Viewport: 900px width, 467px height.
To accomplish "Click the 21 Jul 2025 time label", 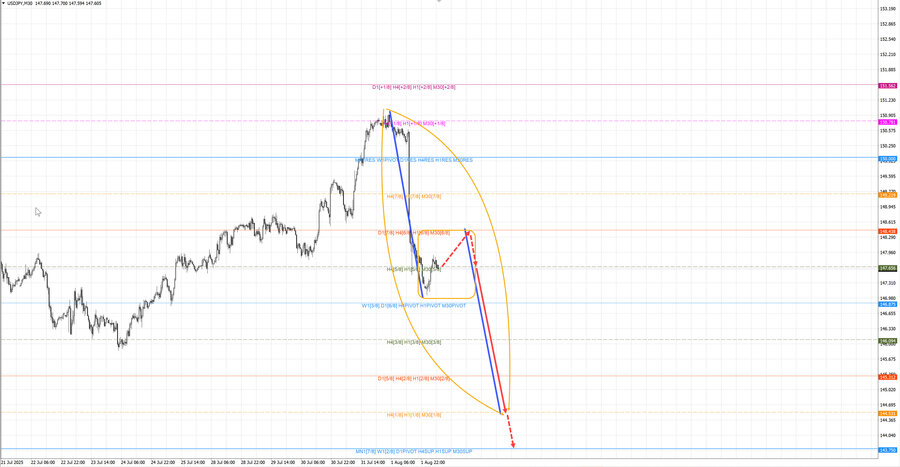I will point(13,462).
